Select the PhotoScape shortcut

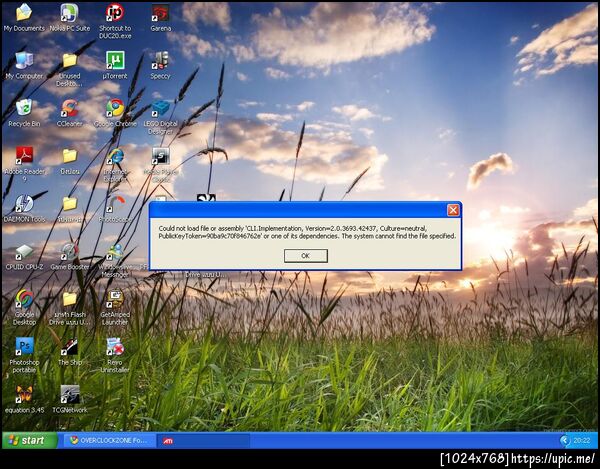tap(115, 208)
